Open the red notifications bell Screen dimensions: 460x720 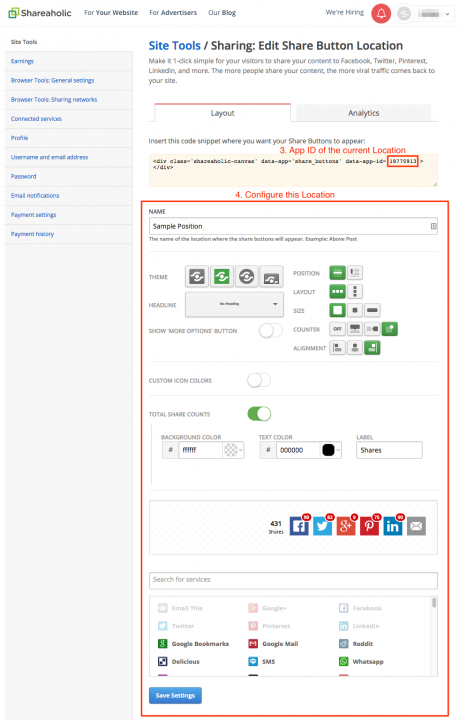point(381,13)
